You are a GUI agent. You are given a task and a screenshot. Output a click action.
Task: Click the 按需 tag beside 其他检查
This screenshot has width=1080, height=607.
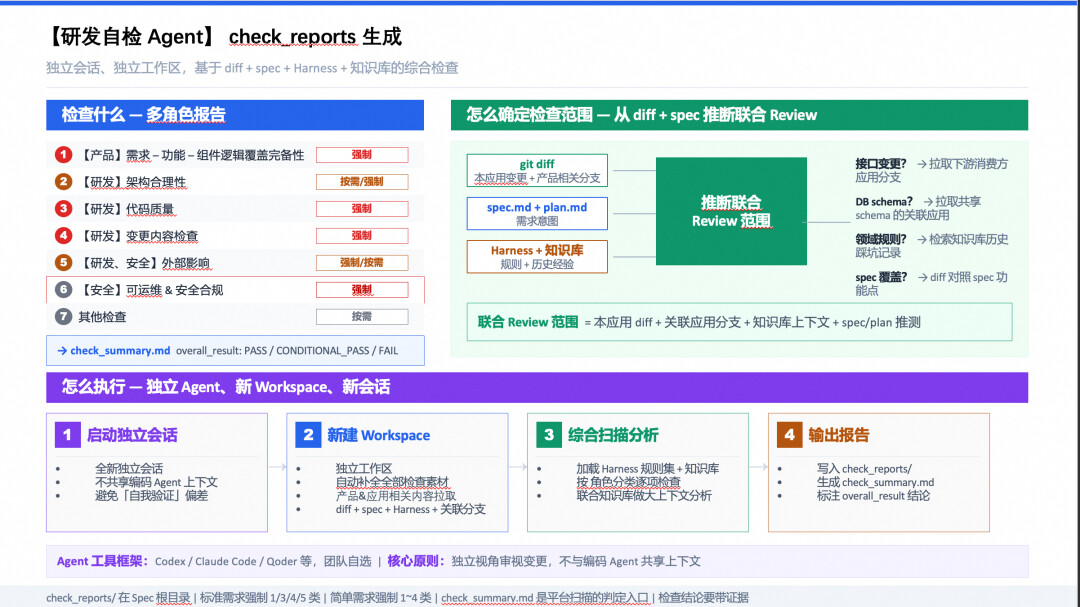362,317
